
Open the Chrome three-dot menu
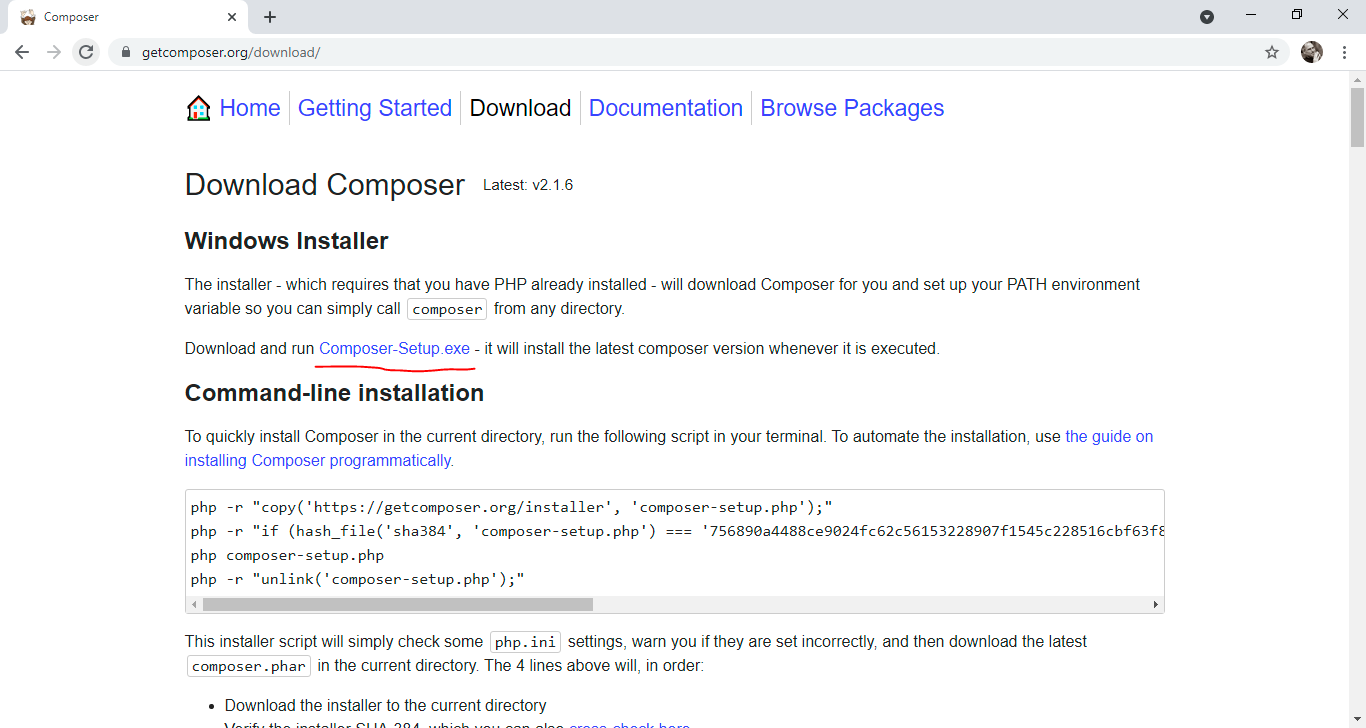click(1344, 52)
